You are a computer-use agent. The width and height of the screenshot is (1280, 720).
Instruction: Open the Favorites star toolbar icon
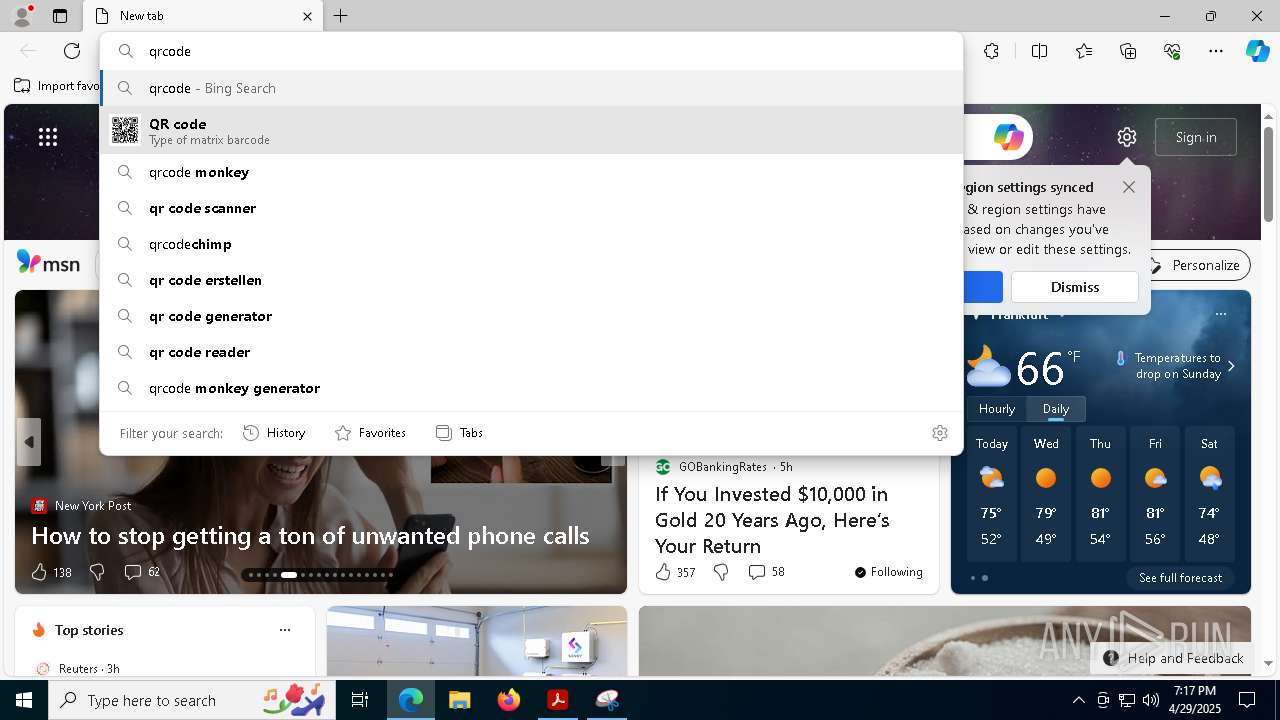(x=1084, y=51)
